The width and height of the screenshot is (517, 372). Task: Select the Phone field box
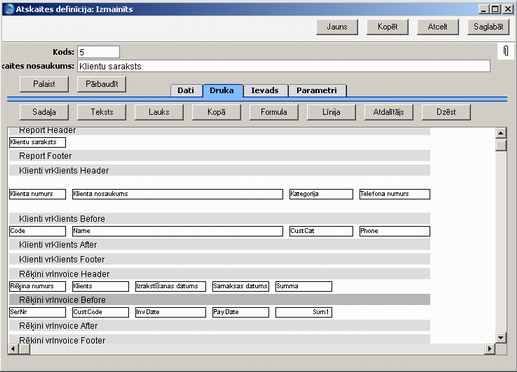point(395,231)
